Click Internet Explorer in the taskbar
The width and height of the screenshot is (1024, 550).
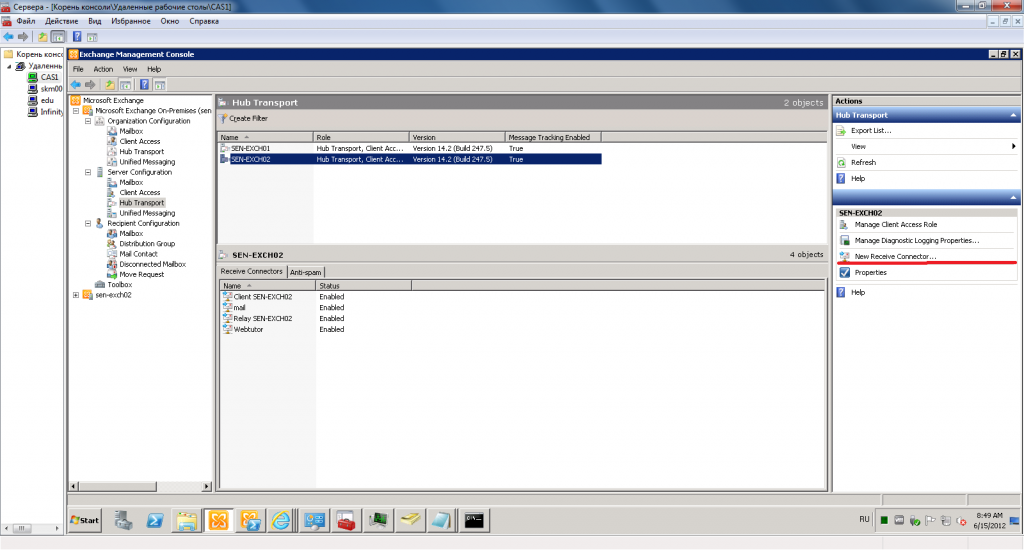281,520
